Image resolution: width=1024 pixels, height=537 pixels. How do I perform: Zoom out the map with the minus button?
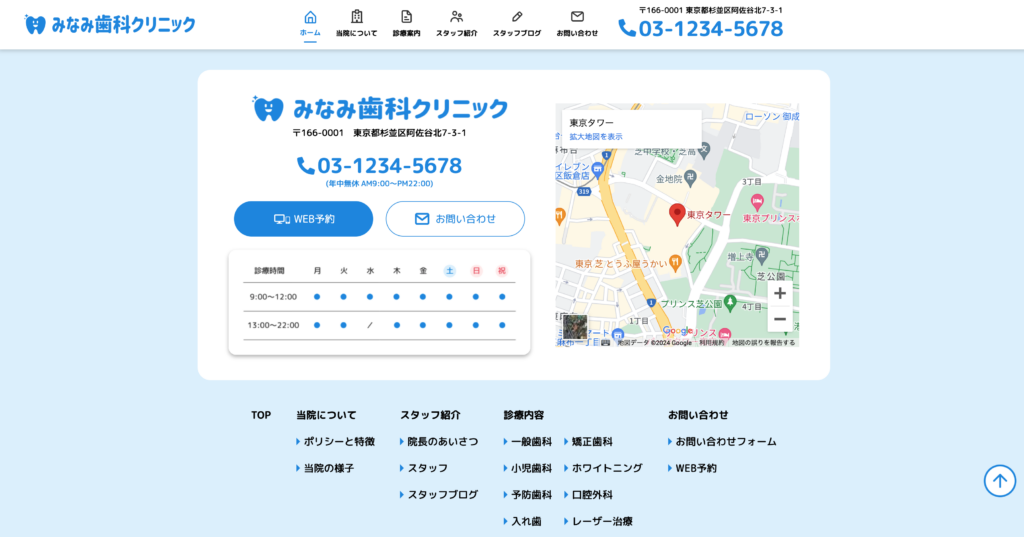[780, 319]
